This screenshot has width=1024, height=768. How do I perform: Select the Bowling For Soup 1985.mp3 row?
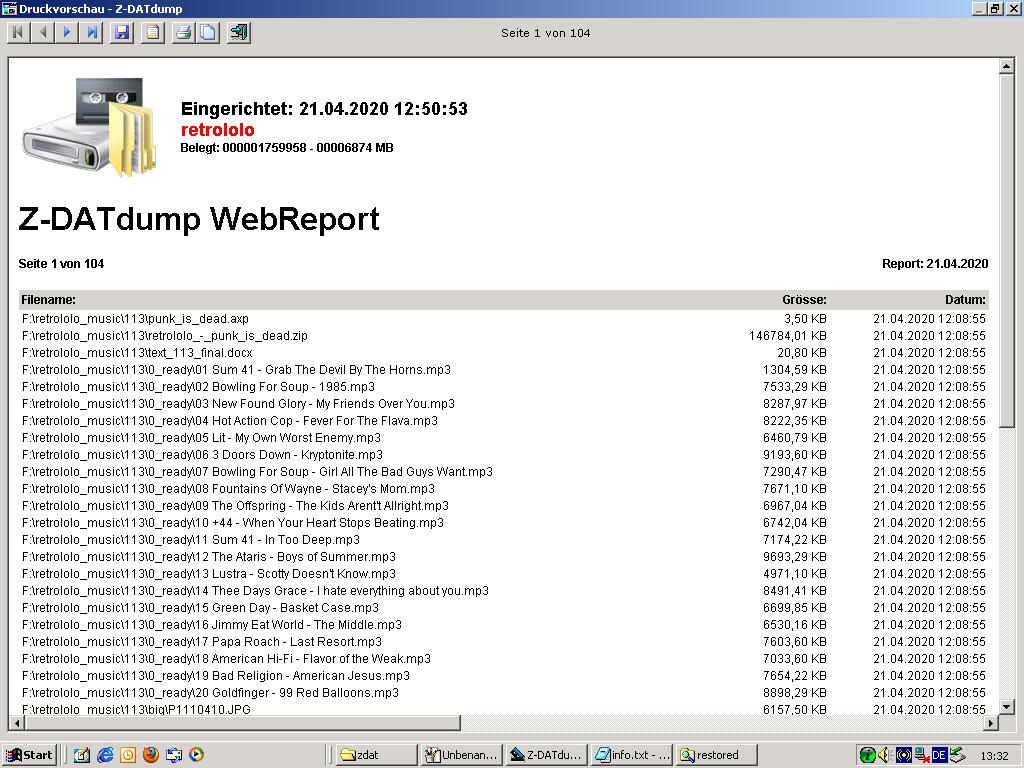point(504,387)
